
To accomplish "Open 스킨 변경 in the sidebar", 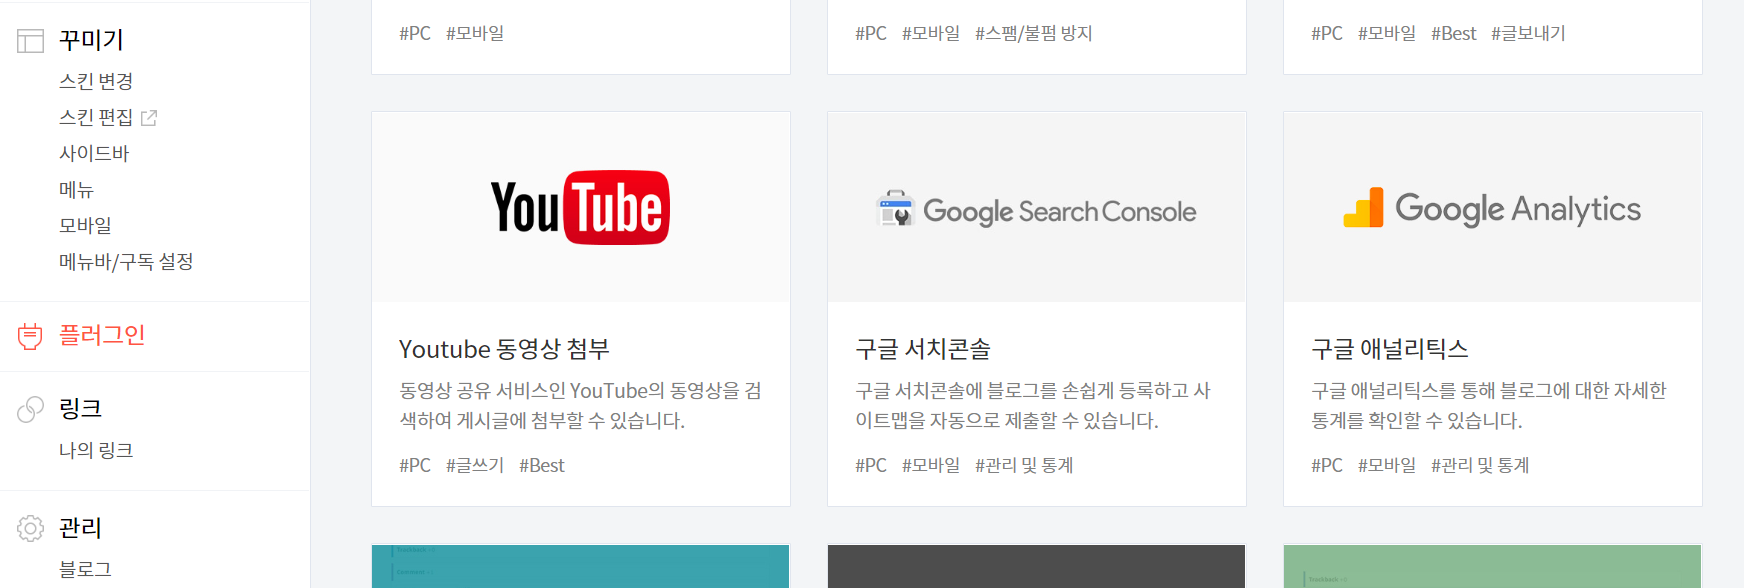I will click(x=96, y=82).
